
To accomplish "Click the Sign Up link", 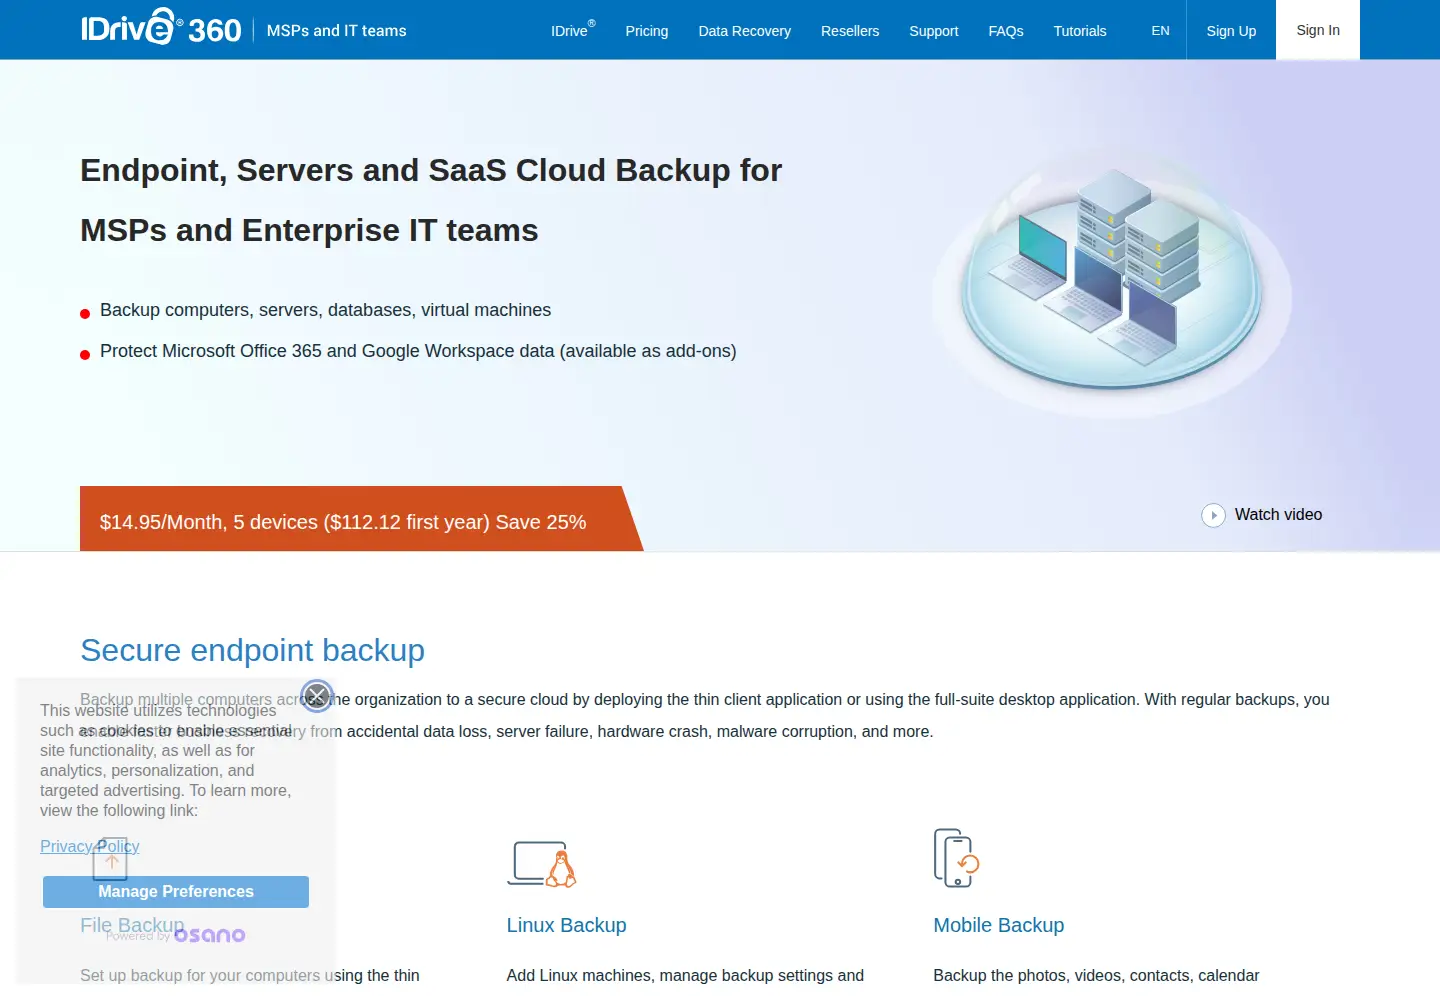I will coord(1231,31).
